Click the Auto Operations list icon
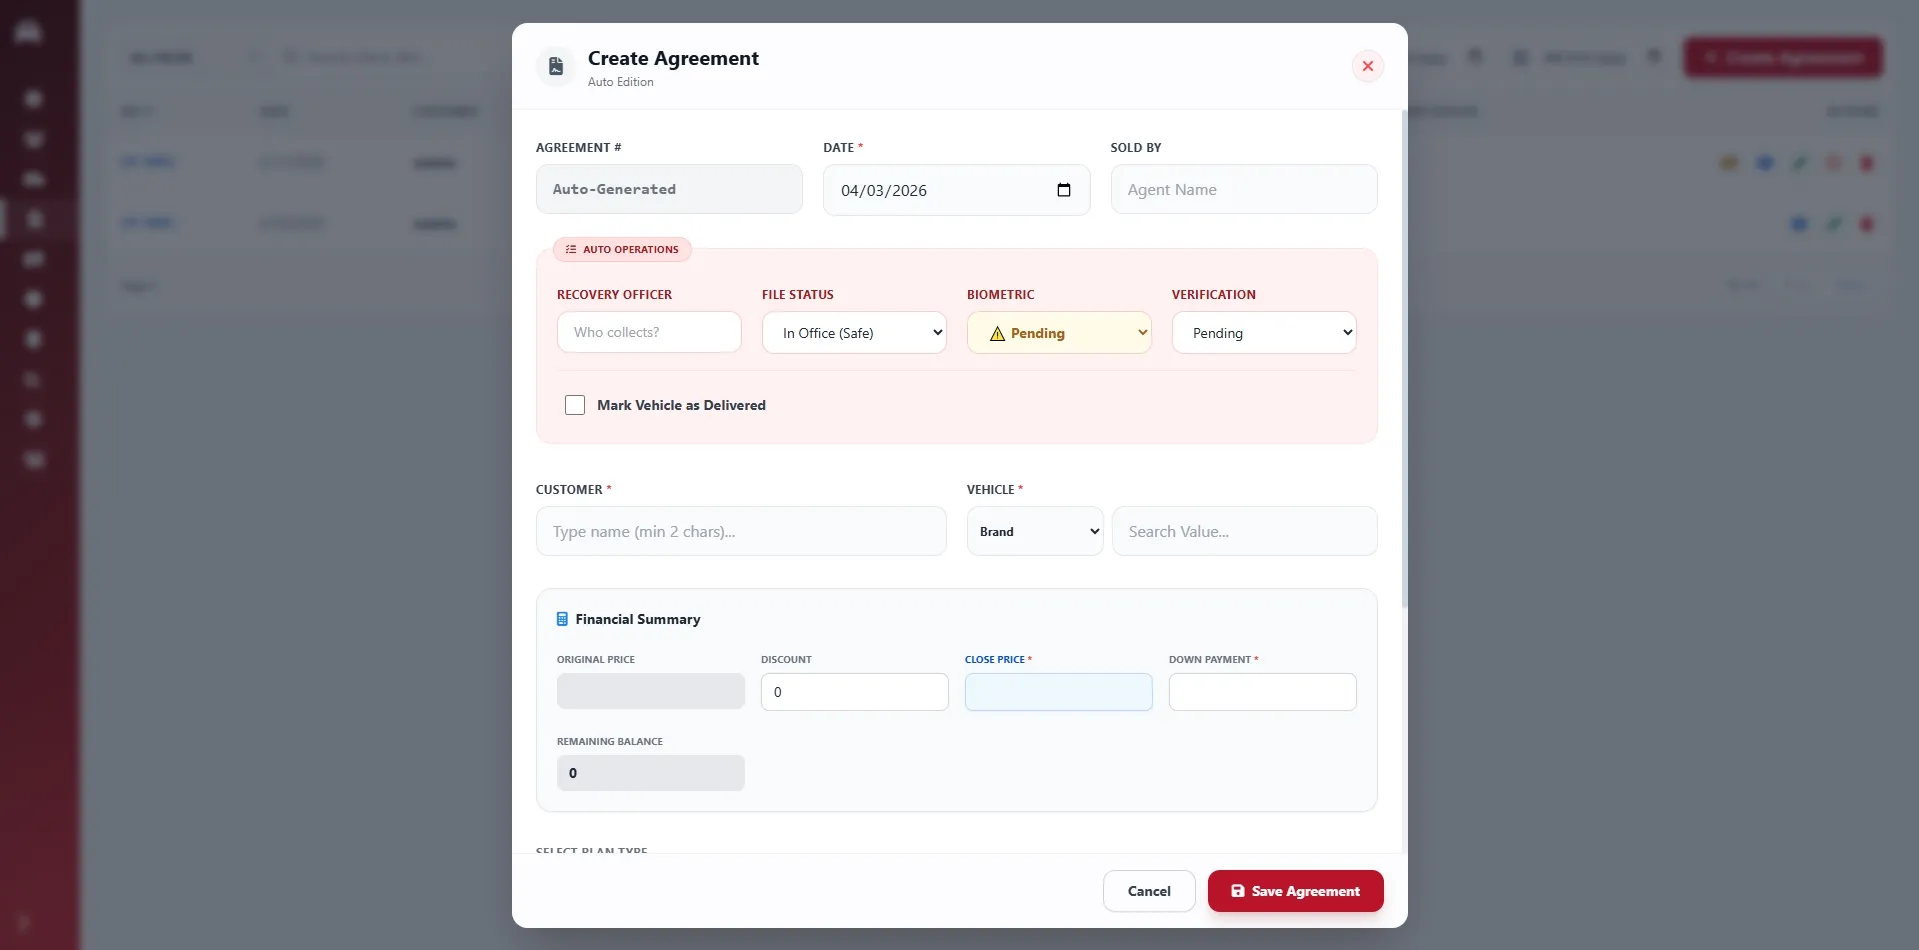Image resolution: width=1919 pixels, height=950 pixels. point(570,249)
